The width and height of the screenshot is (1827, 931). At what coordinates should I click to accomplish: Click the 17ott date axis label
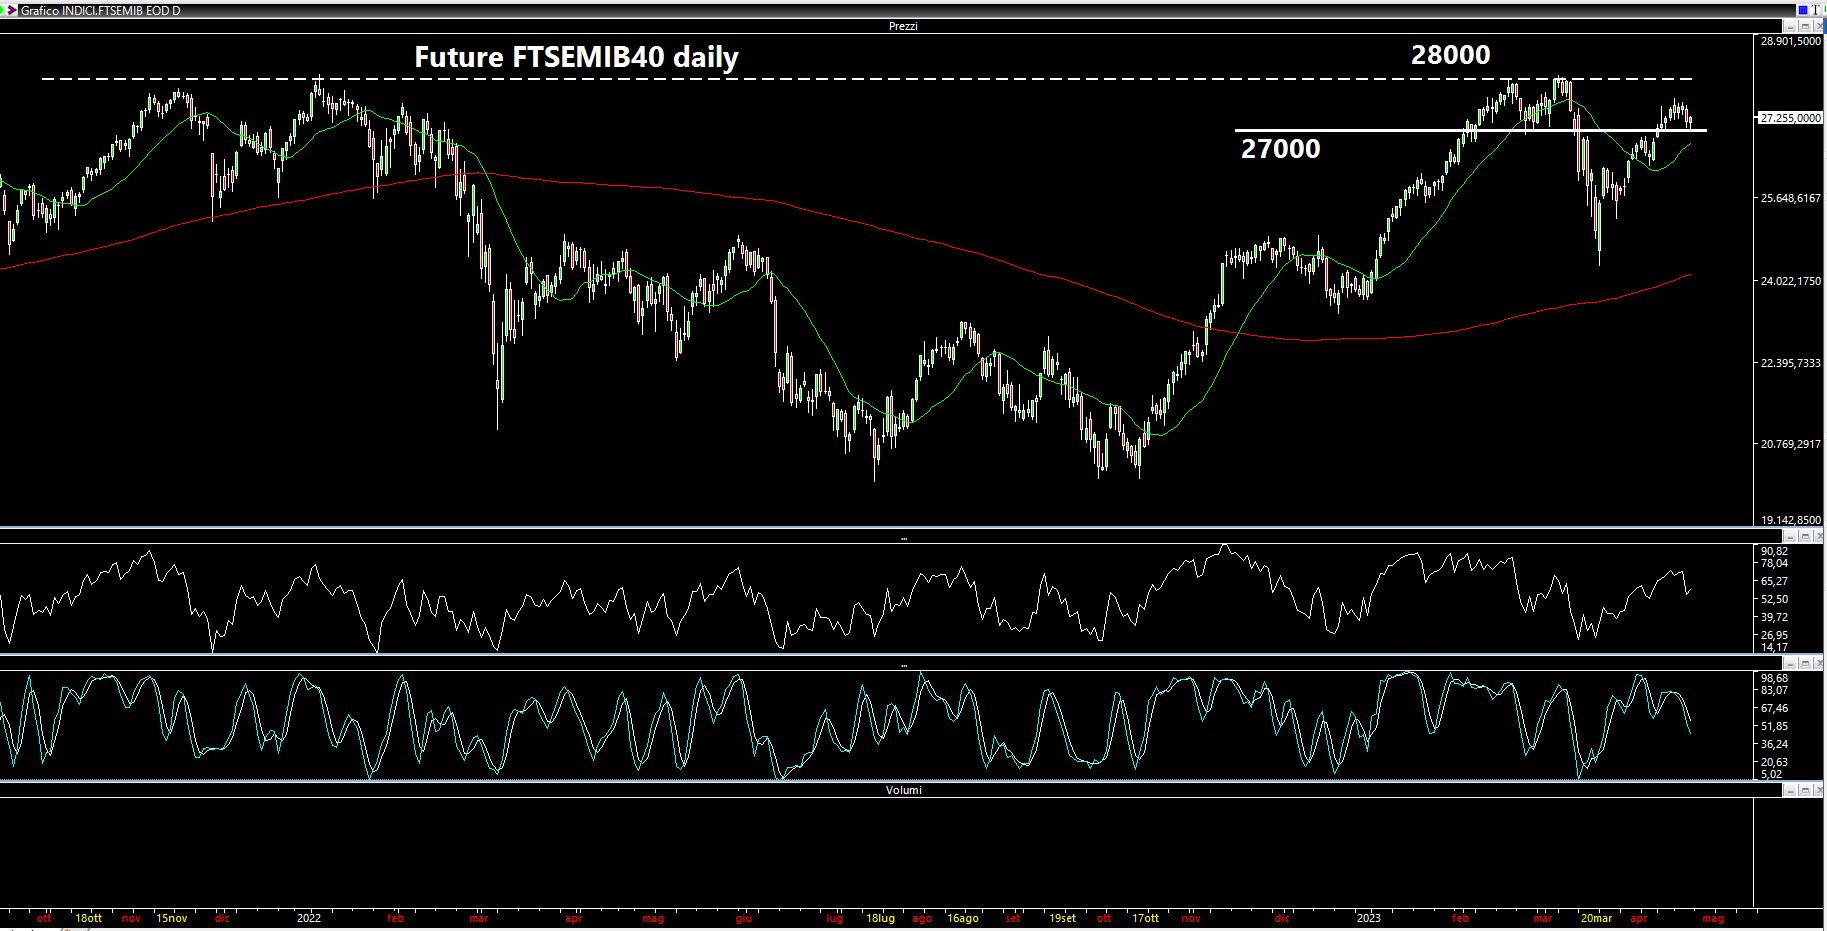tap(1145, 917)
